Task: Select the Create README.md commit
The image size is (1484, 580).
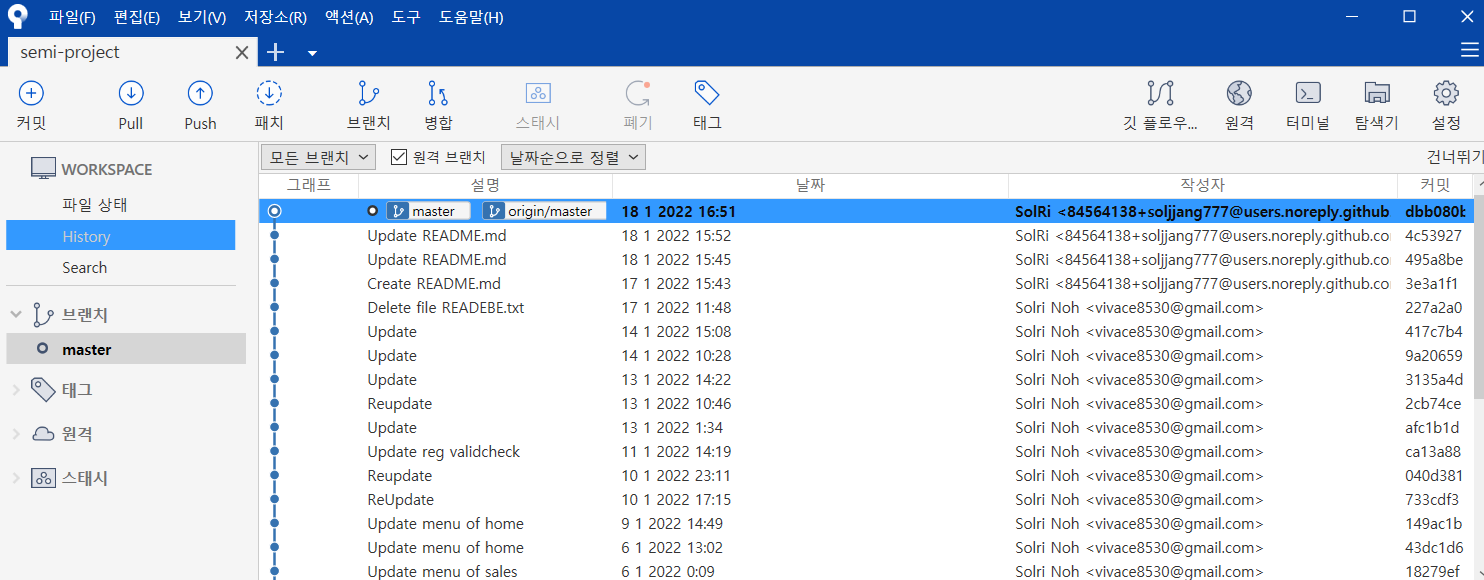Action: point(866,283)
